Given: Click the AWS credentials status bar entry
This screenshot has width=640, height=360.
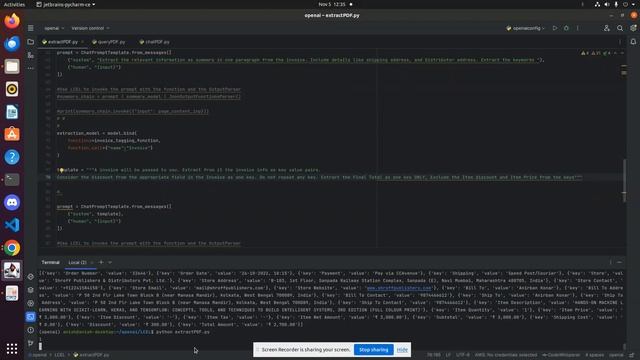Looking at the screenshot, I should [506, 355].
